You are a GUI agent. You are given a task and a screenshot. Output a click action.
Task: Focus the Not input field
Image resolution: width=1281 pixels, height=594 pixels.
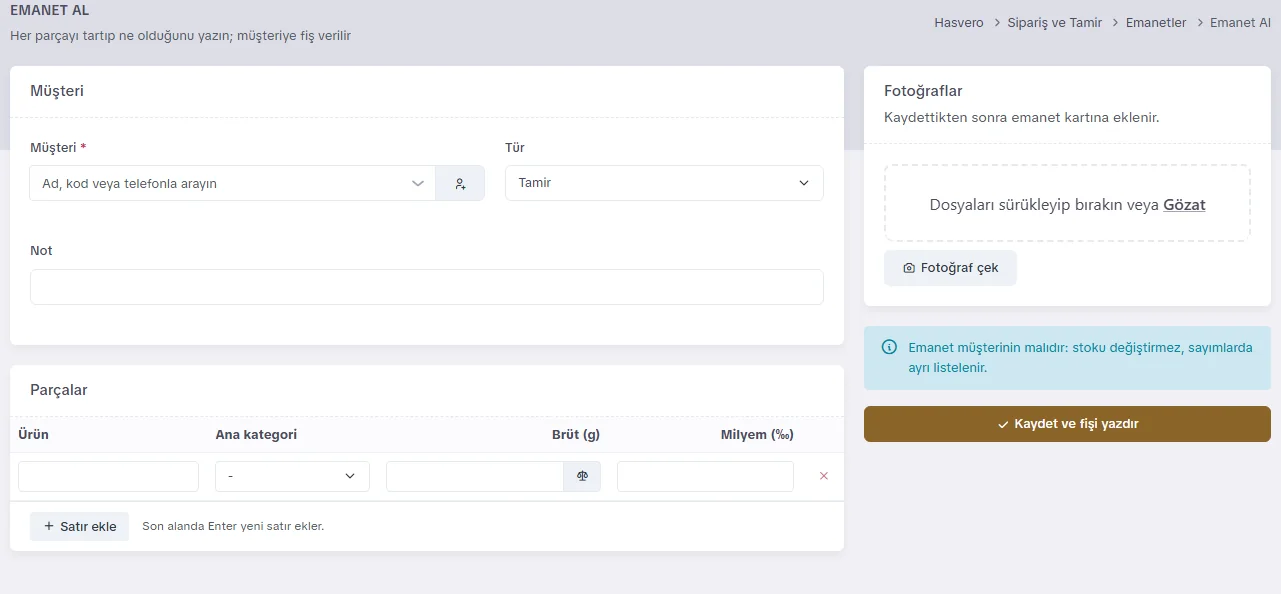[427, 287]
